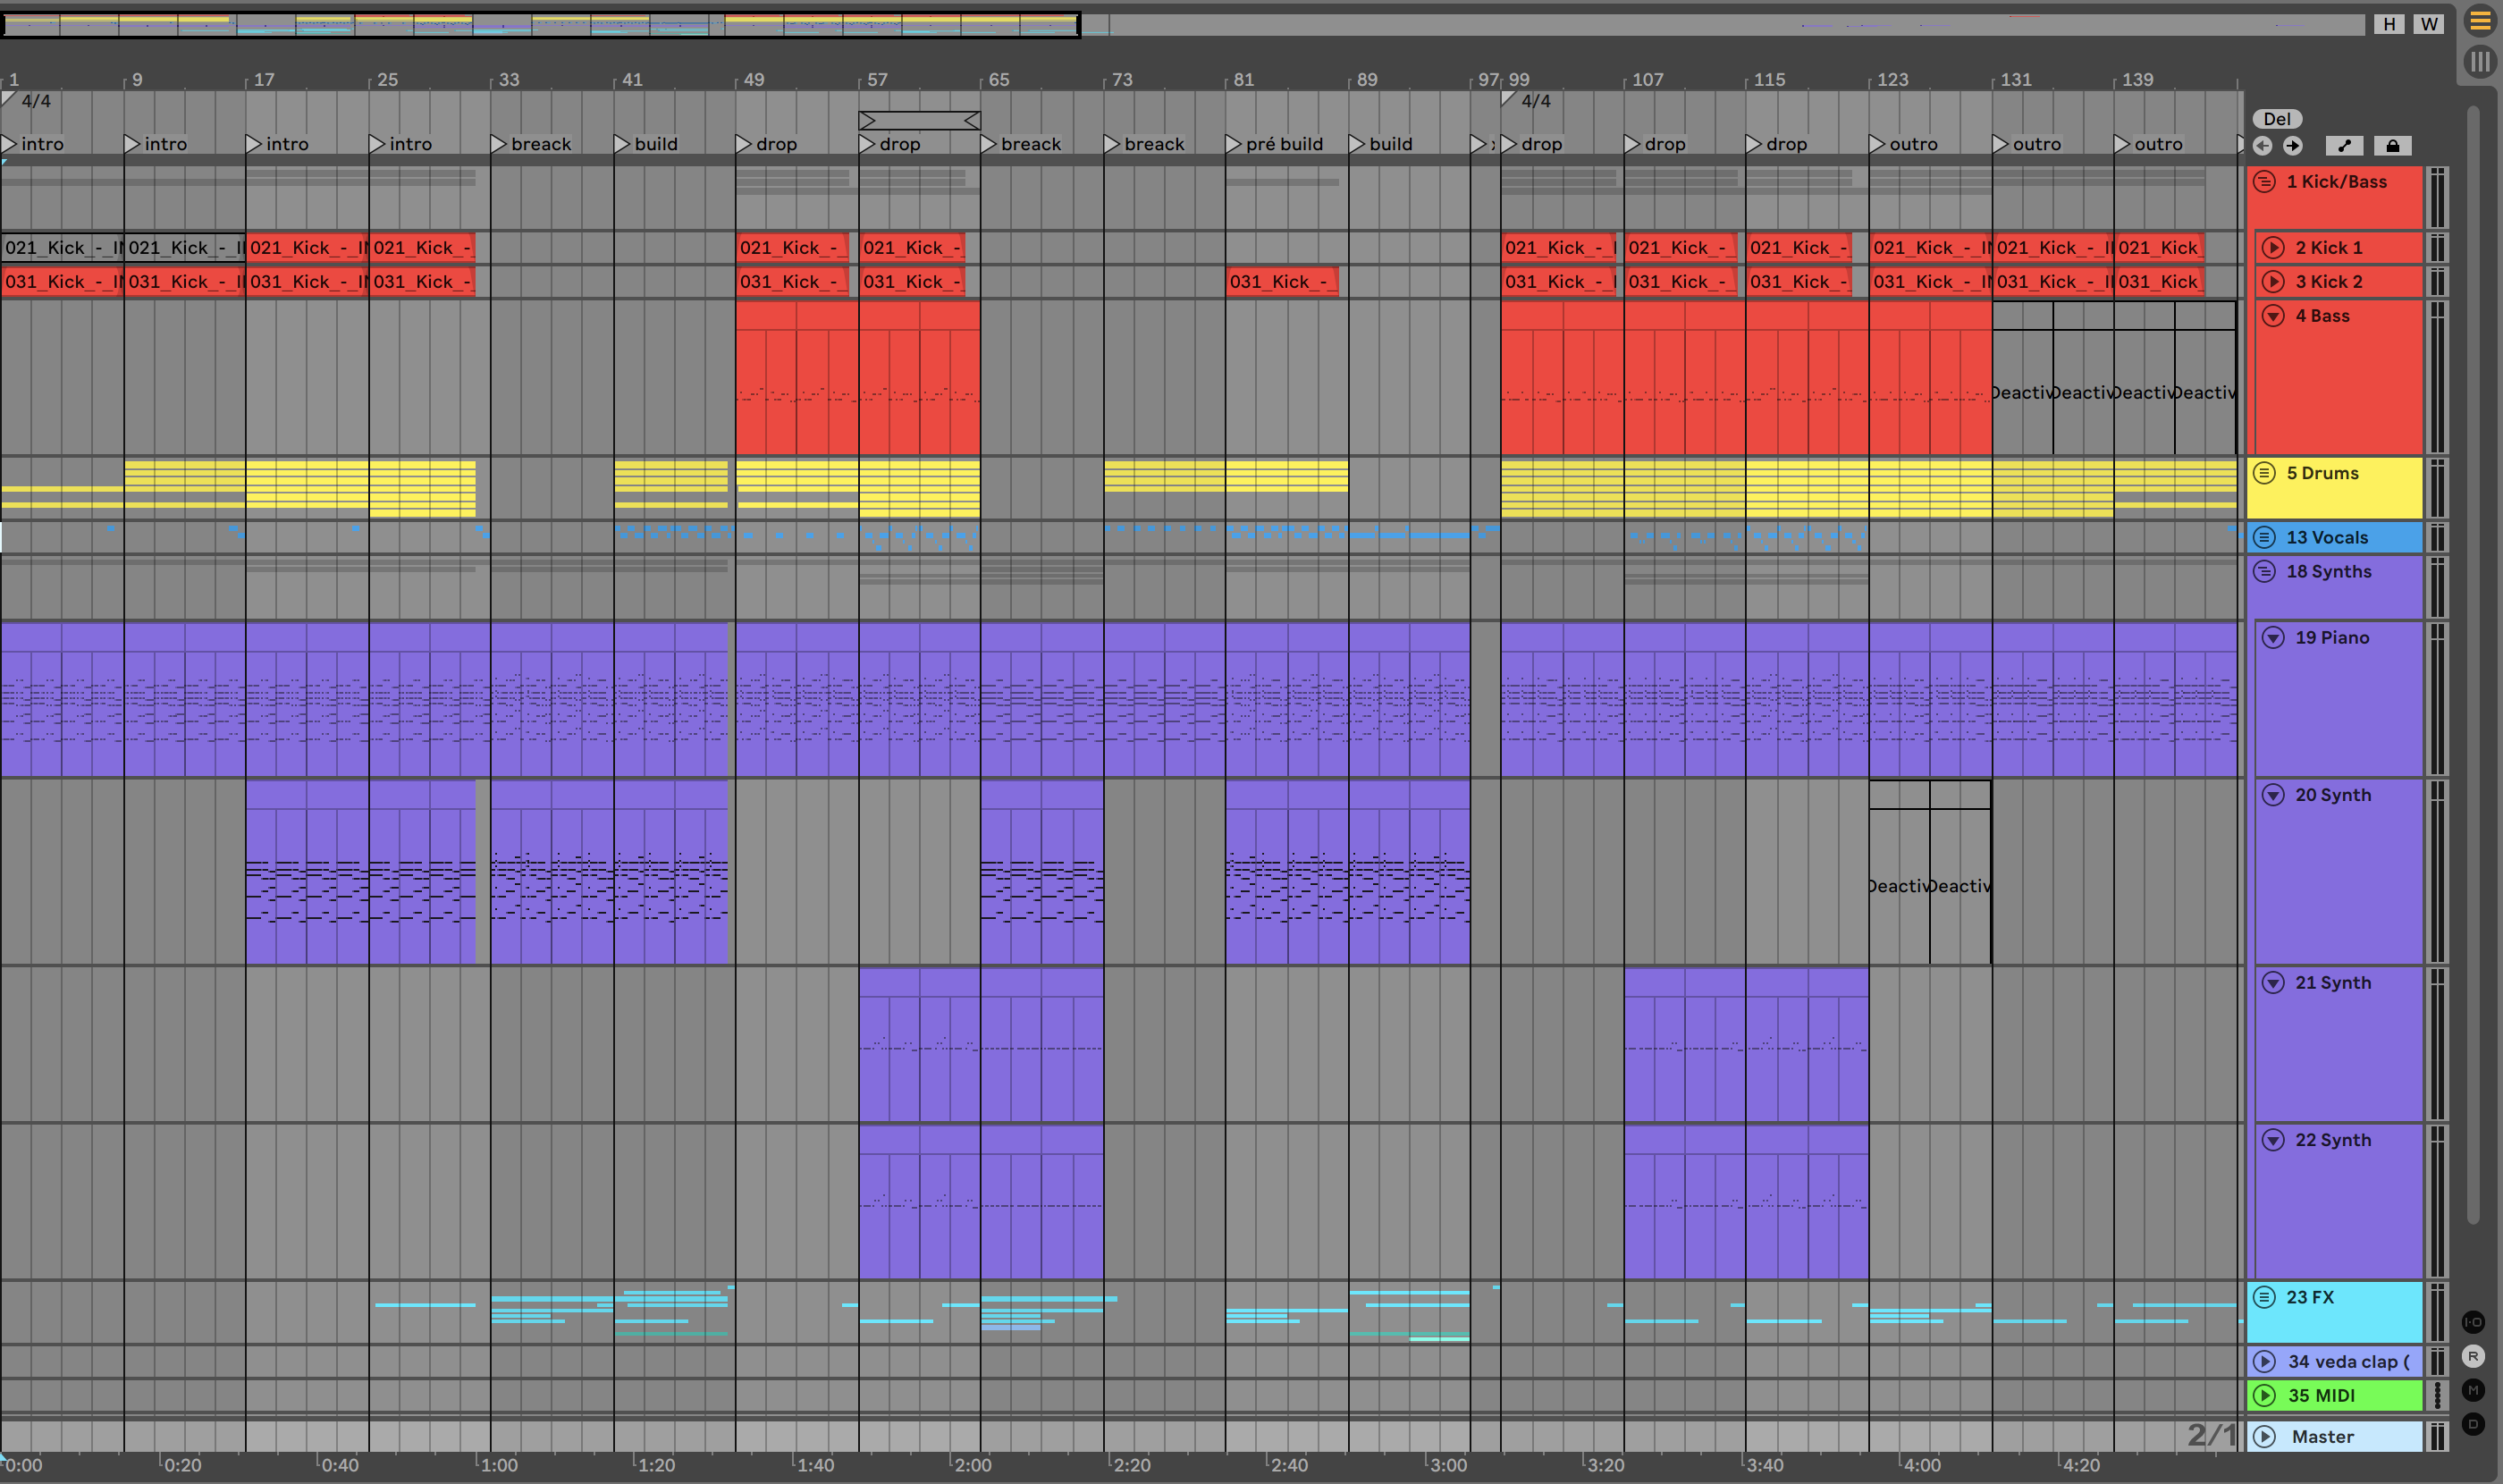Collapse the 19 Piano track
This screenshot has width=2503, height=1484.
coord(2273,637)
